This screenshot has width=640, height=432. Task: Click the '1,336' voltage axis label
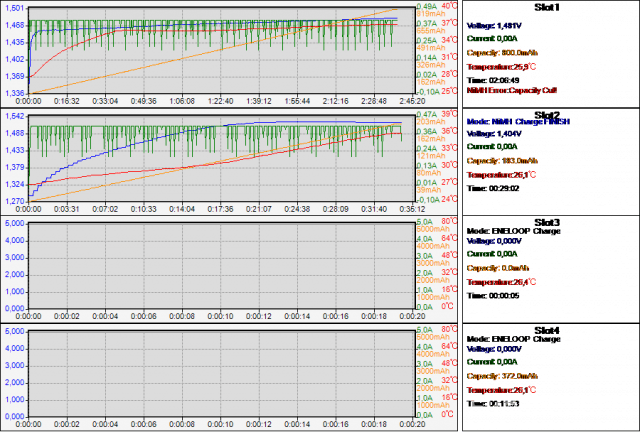tap(14, 94)
